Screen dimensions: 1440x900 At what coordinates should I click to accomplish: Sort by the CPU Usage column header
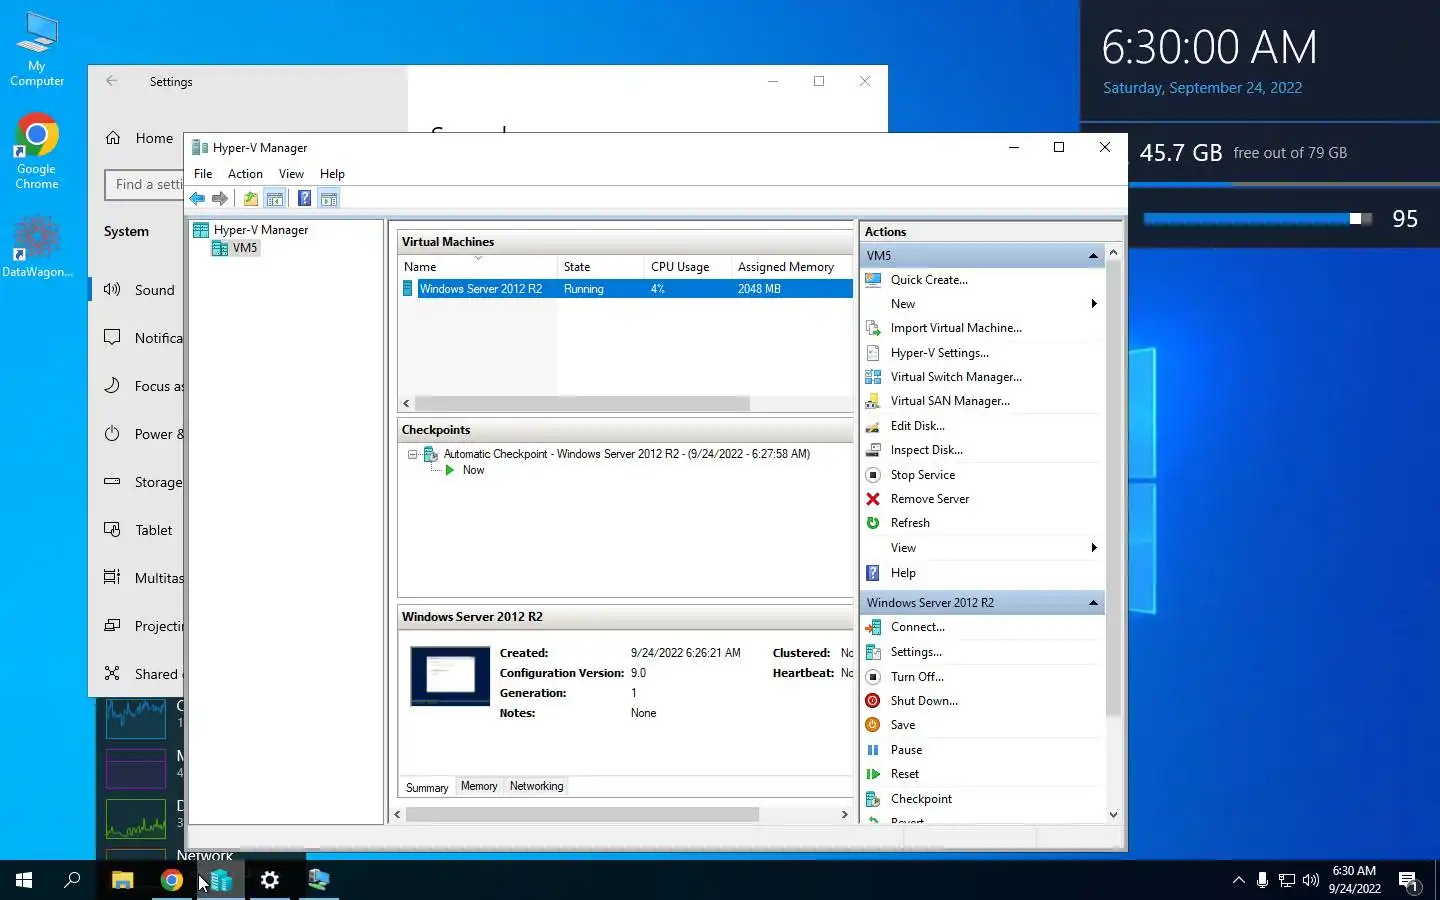(x=688, y=267)
